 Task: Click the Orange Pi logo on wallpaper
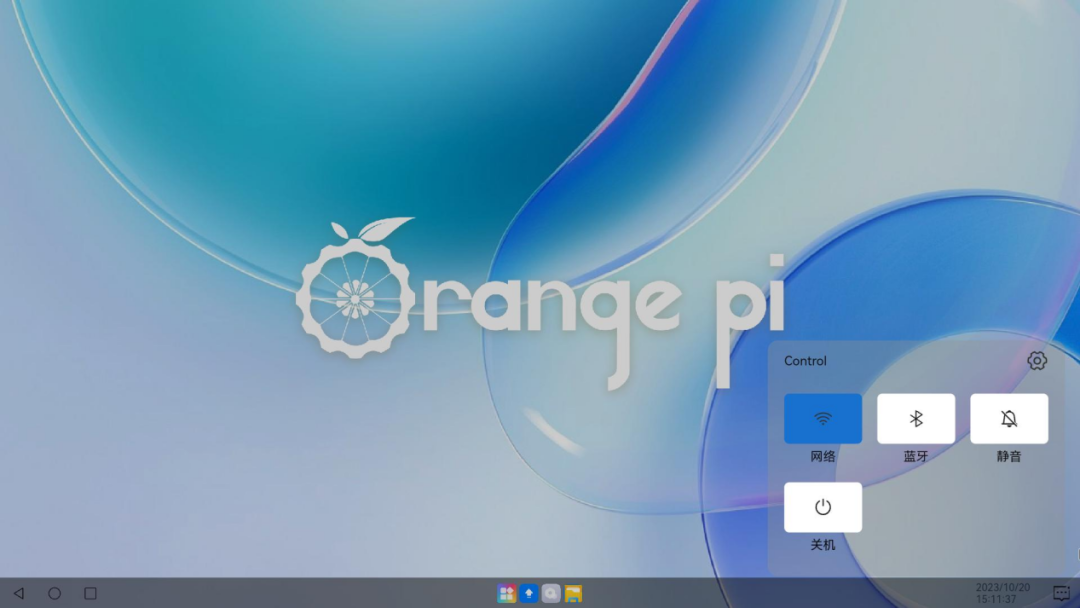pos(541,303)
